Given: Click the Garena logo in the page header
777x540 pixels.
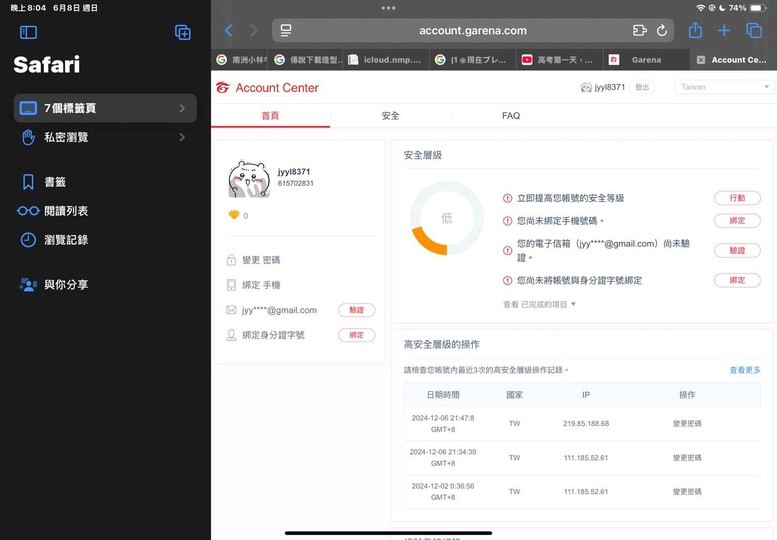Looking at the screenshot, I should (223, 88).
